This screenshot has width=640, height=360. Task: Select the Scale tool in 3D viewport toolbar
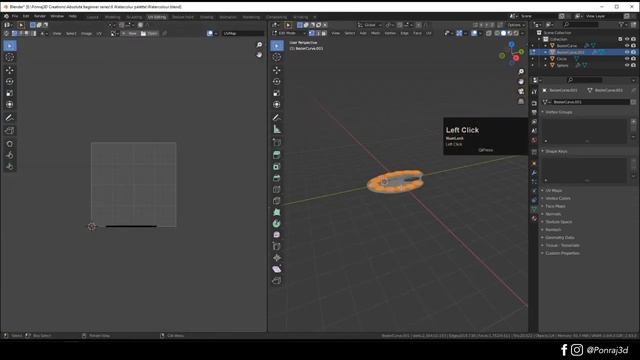point(276,93)
